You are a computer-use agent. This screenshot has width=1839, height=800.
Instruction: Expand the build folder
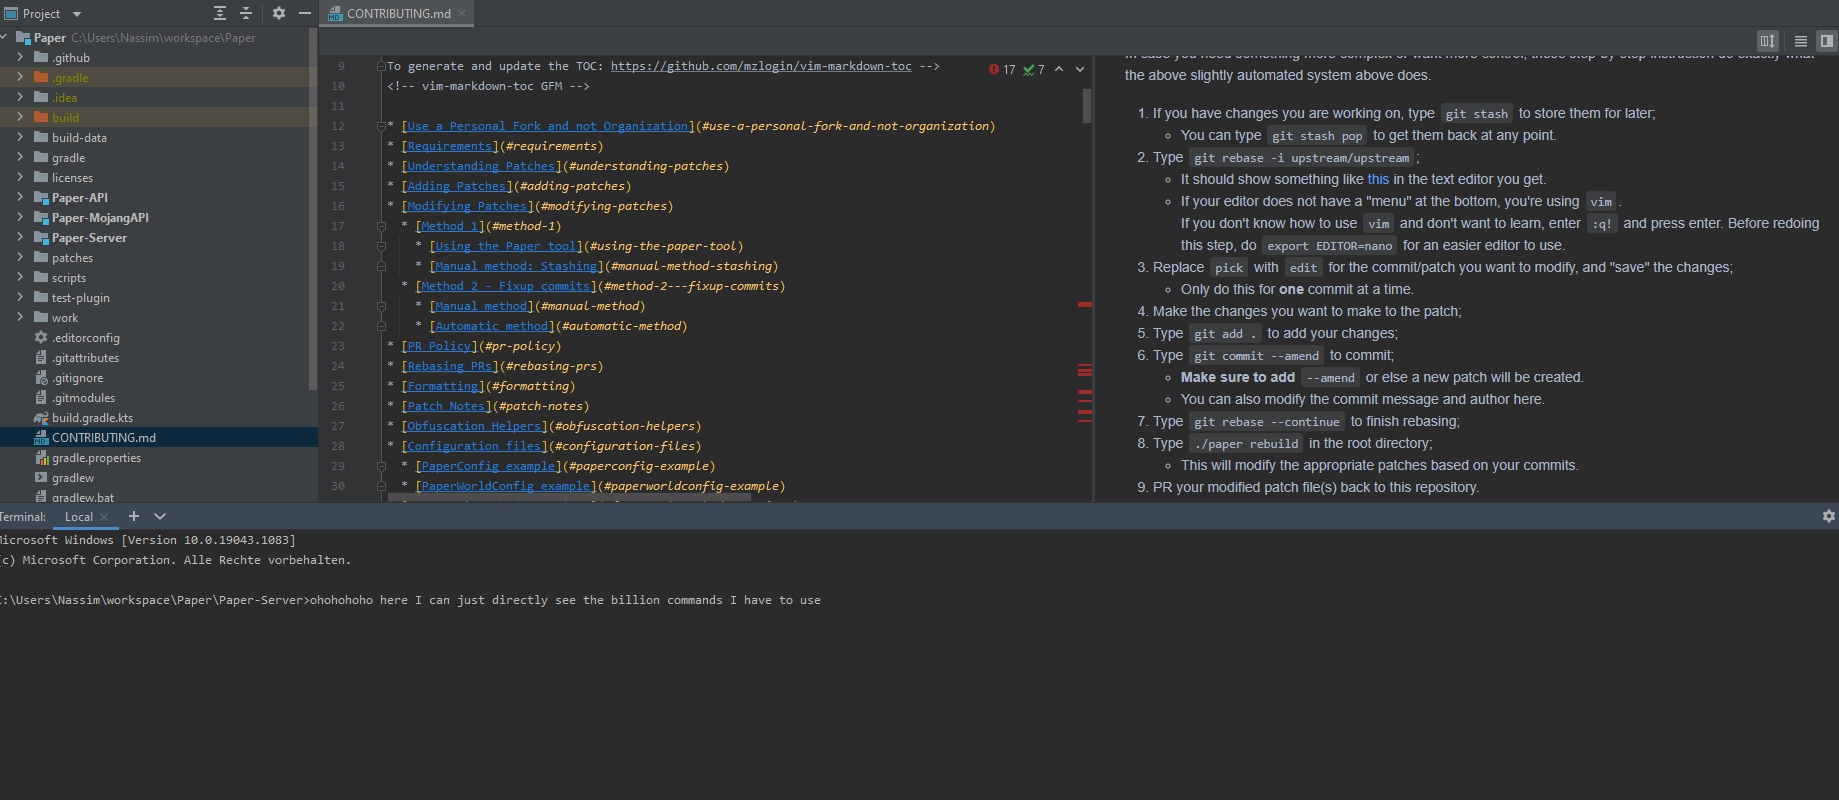(x=20, y=118)
